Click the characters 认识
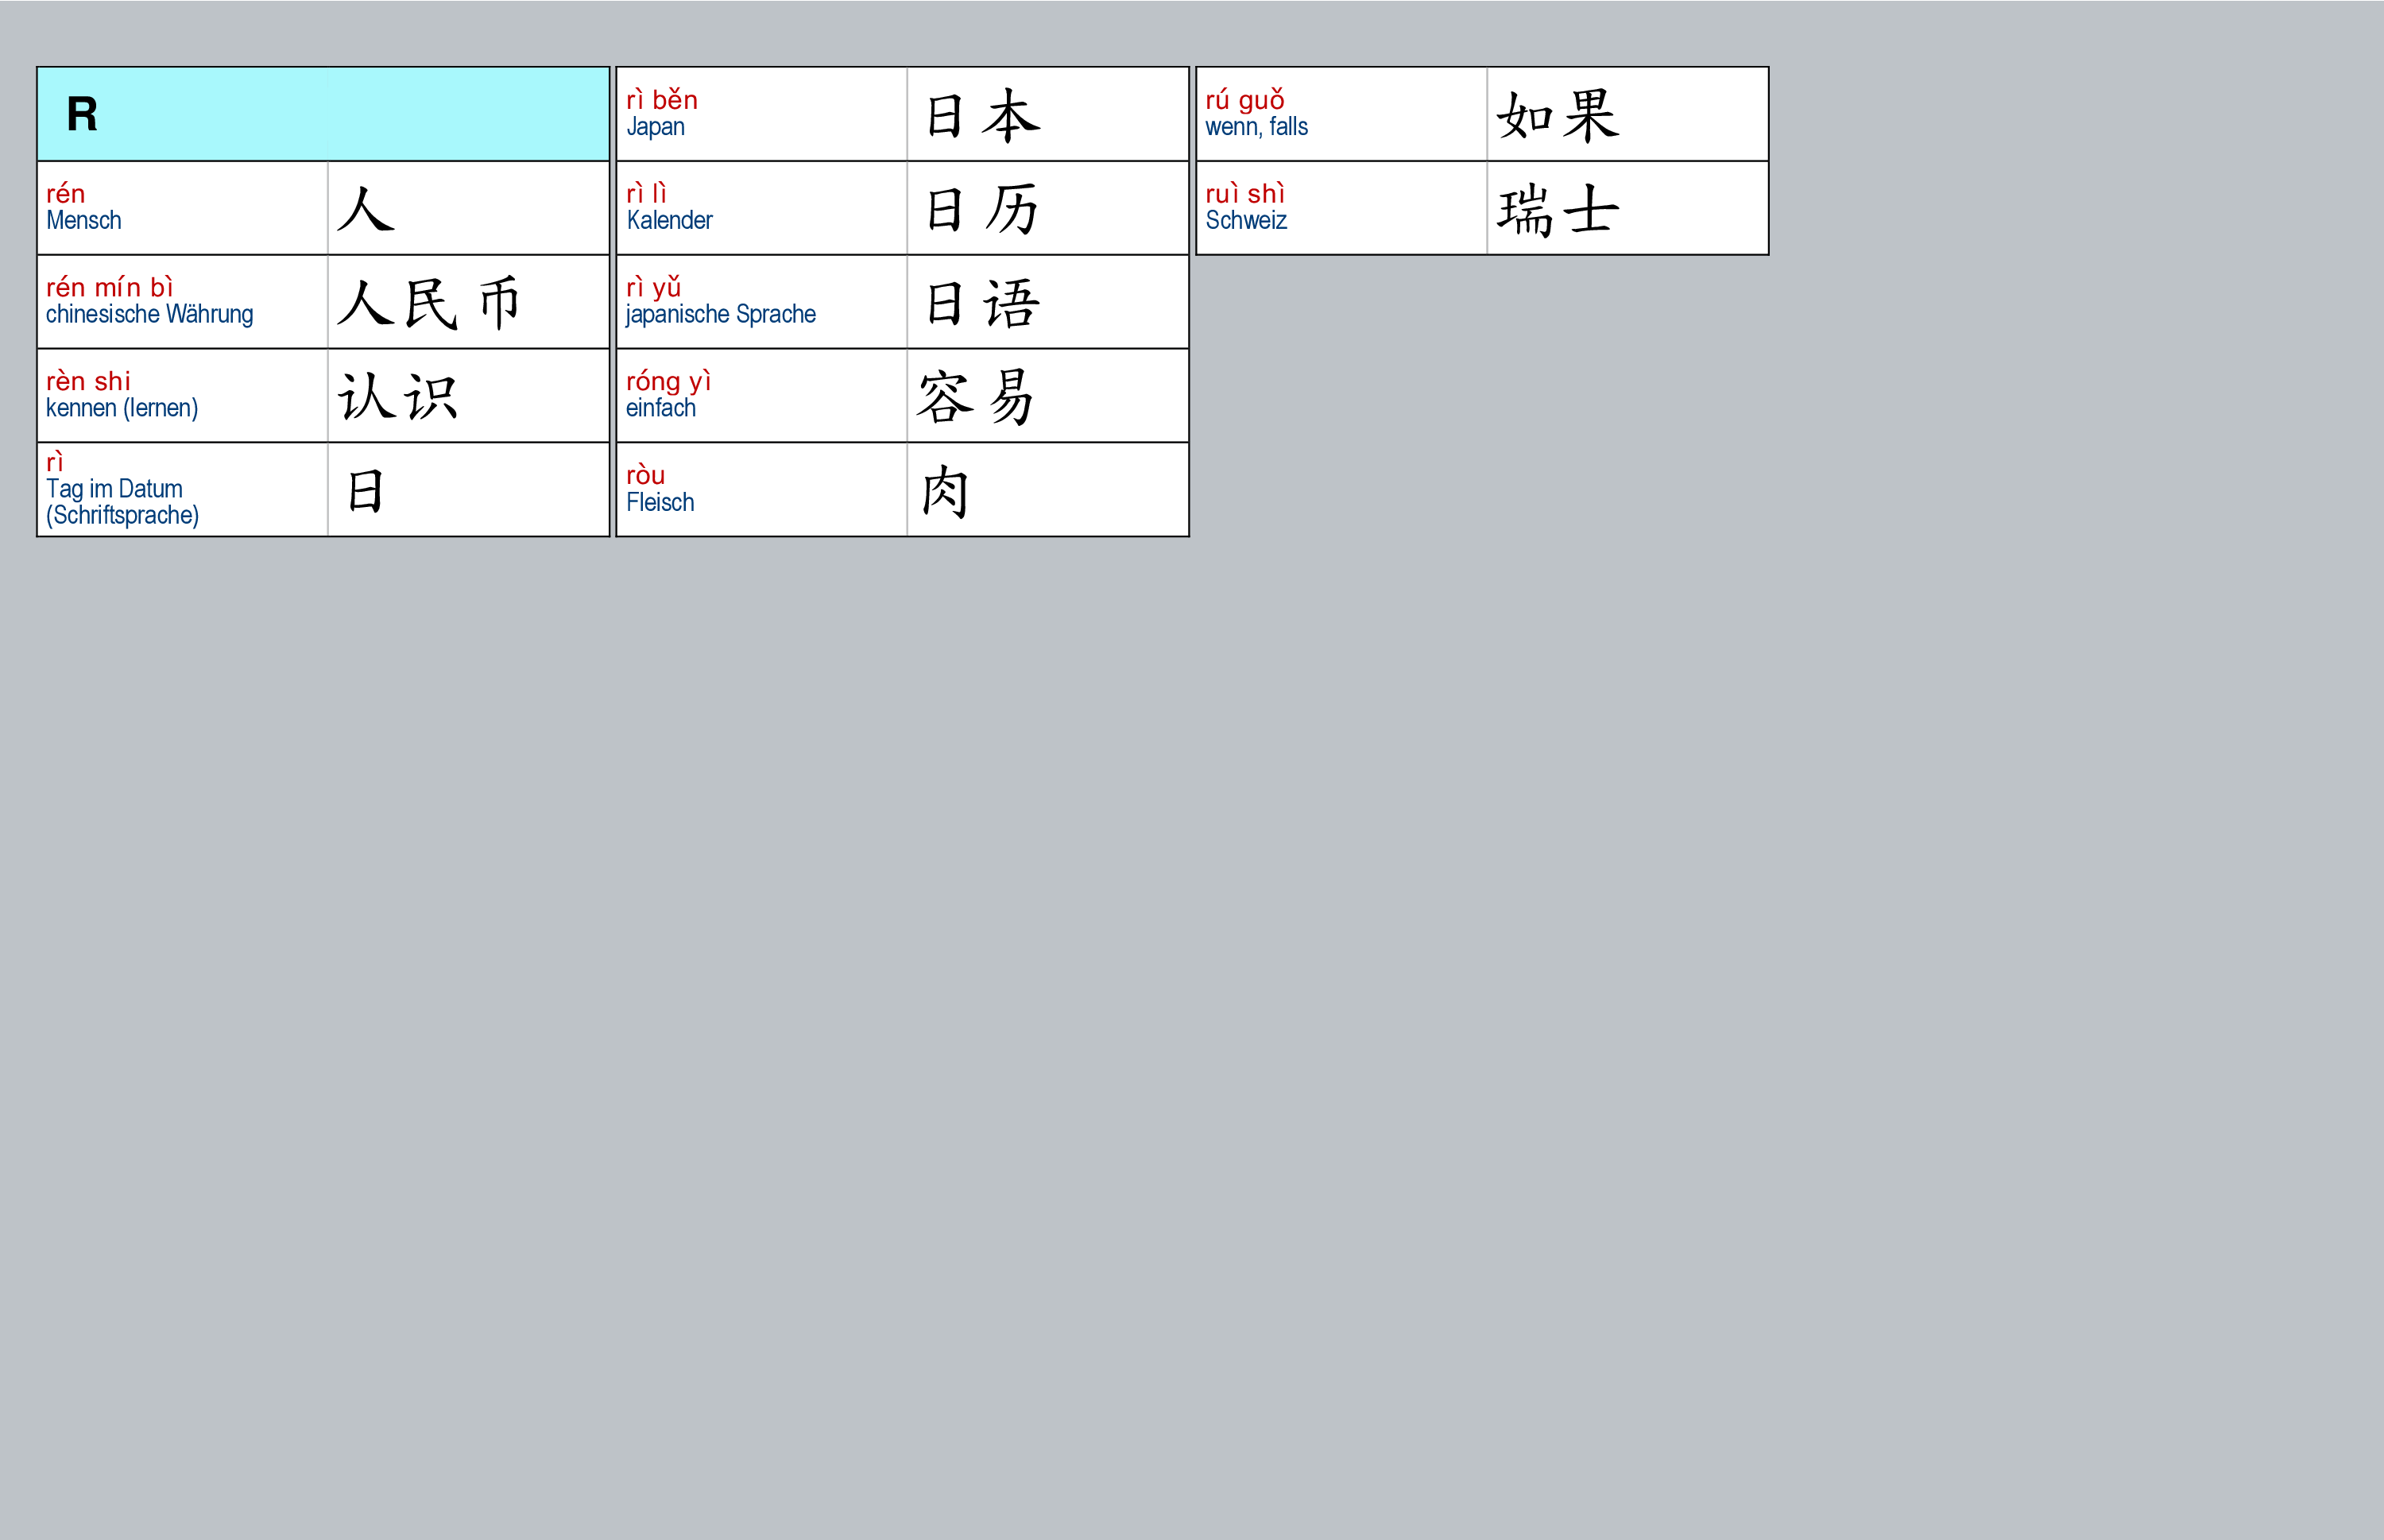Screen dimensions: 2384x1540 (398, 397)
